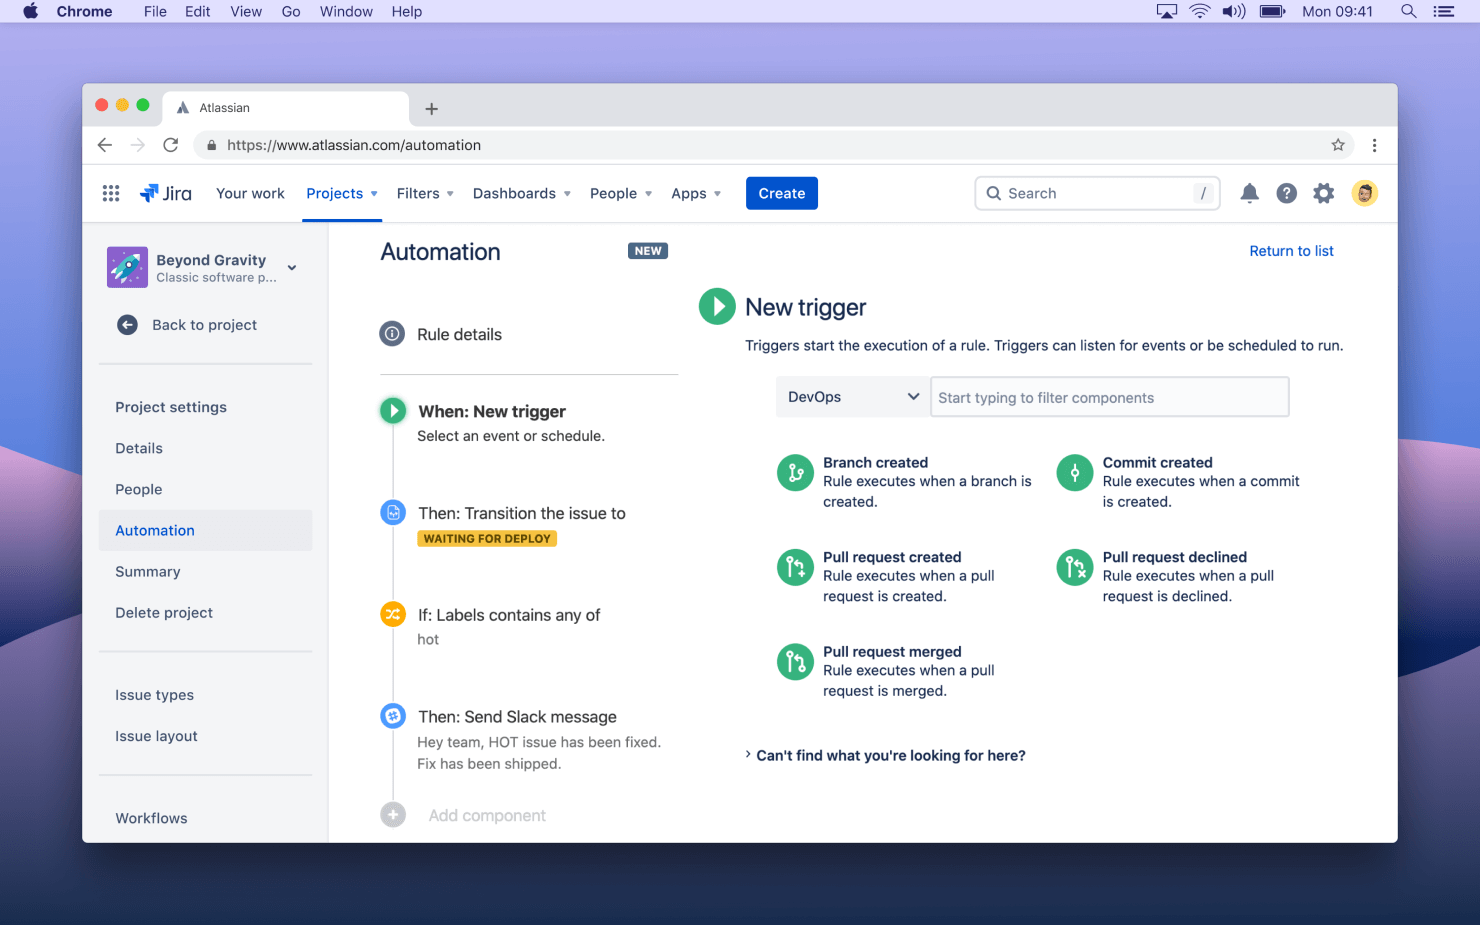This screenshot has width=1480, height=925.
Task: Open the Send Slack message component icon
Action: click(x=392, y=716)
